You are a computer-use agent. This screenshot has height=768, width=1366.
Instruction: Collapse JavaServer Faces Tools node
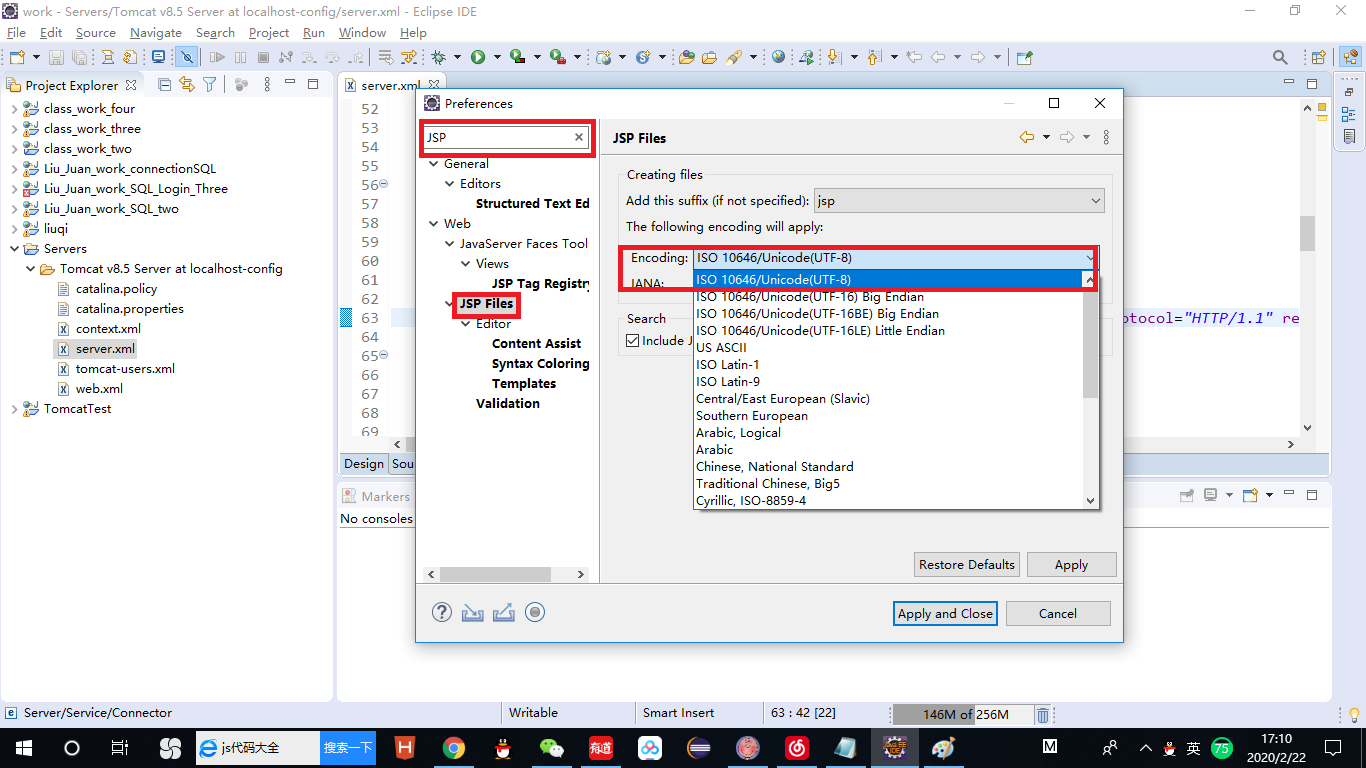(450, 244)
